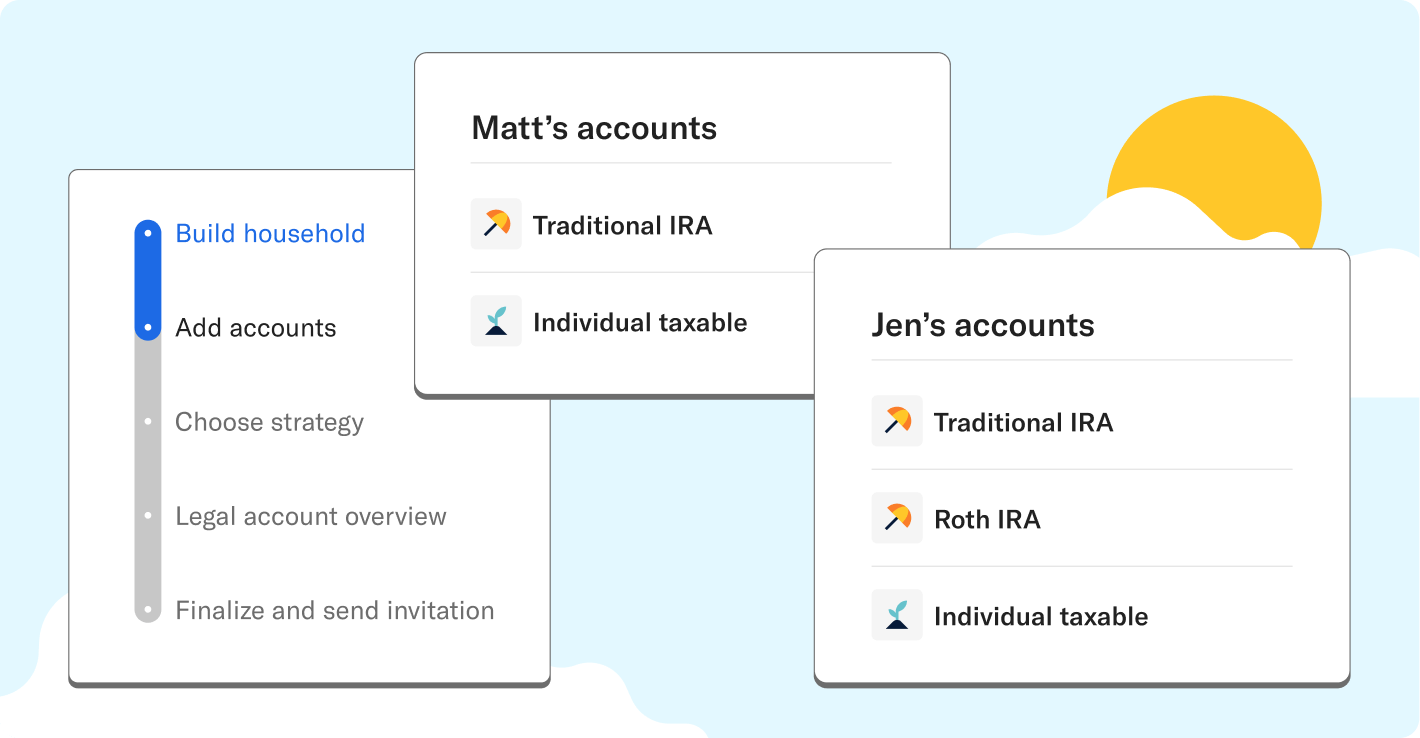Select the Finalize and send invitation step dot

(148, 610)
